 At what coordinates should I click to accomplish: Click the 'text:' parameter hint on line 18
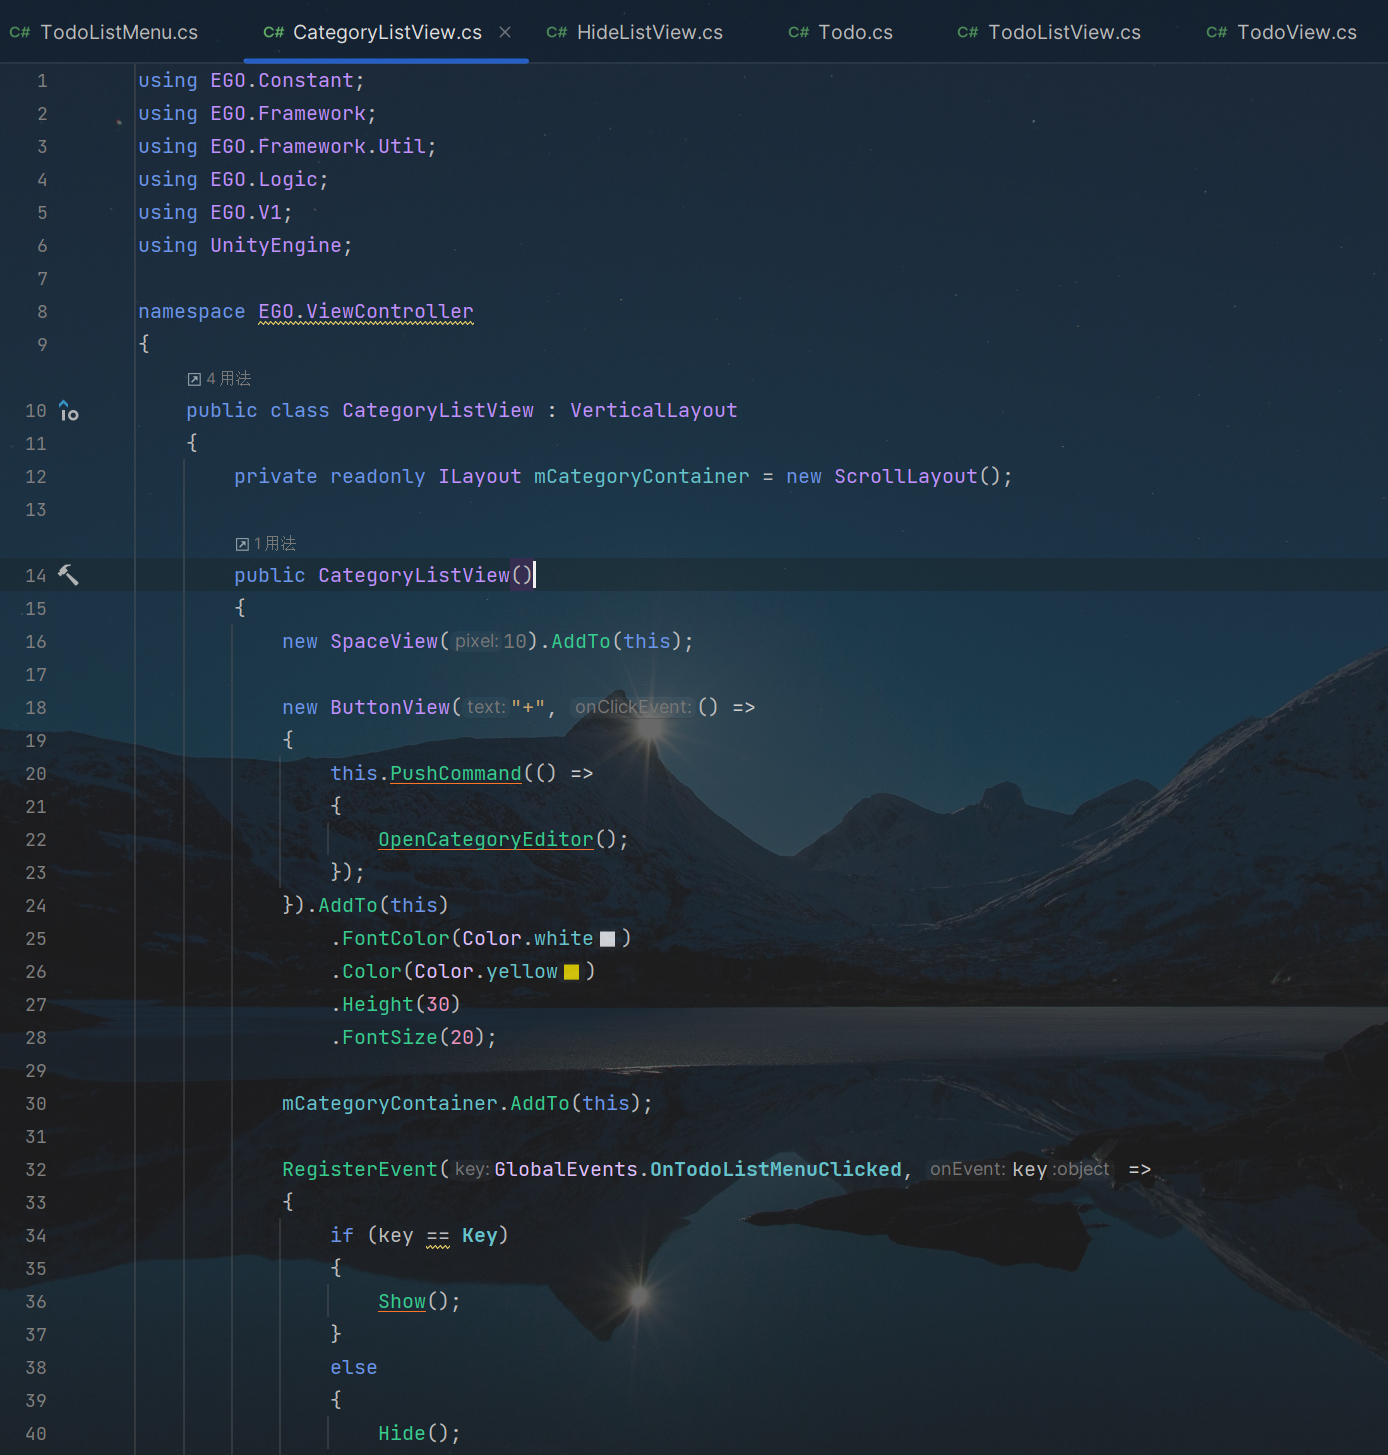pos(486,707)
